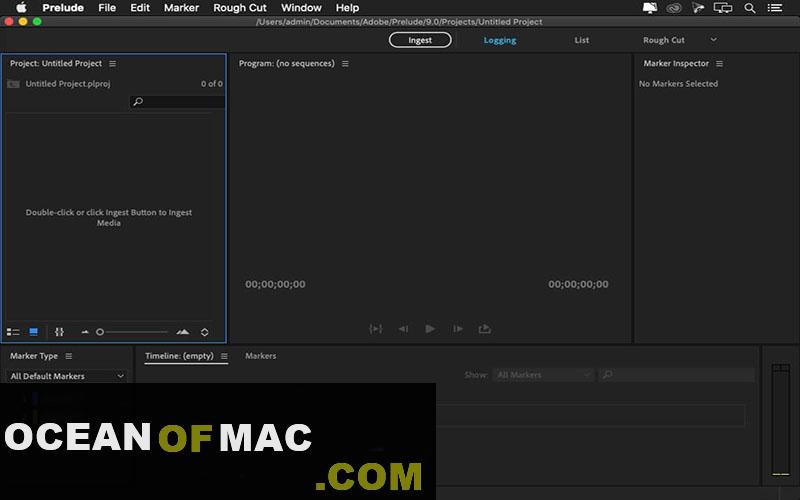Open the Program panel hamburger menu
The height and width of the screenshot is (500, 800).
click(x=345, y=64)
